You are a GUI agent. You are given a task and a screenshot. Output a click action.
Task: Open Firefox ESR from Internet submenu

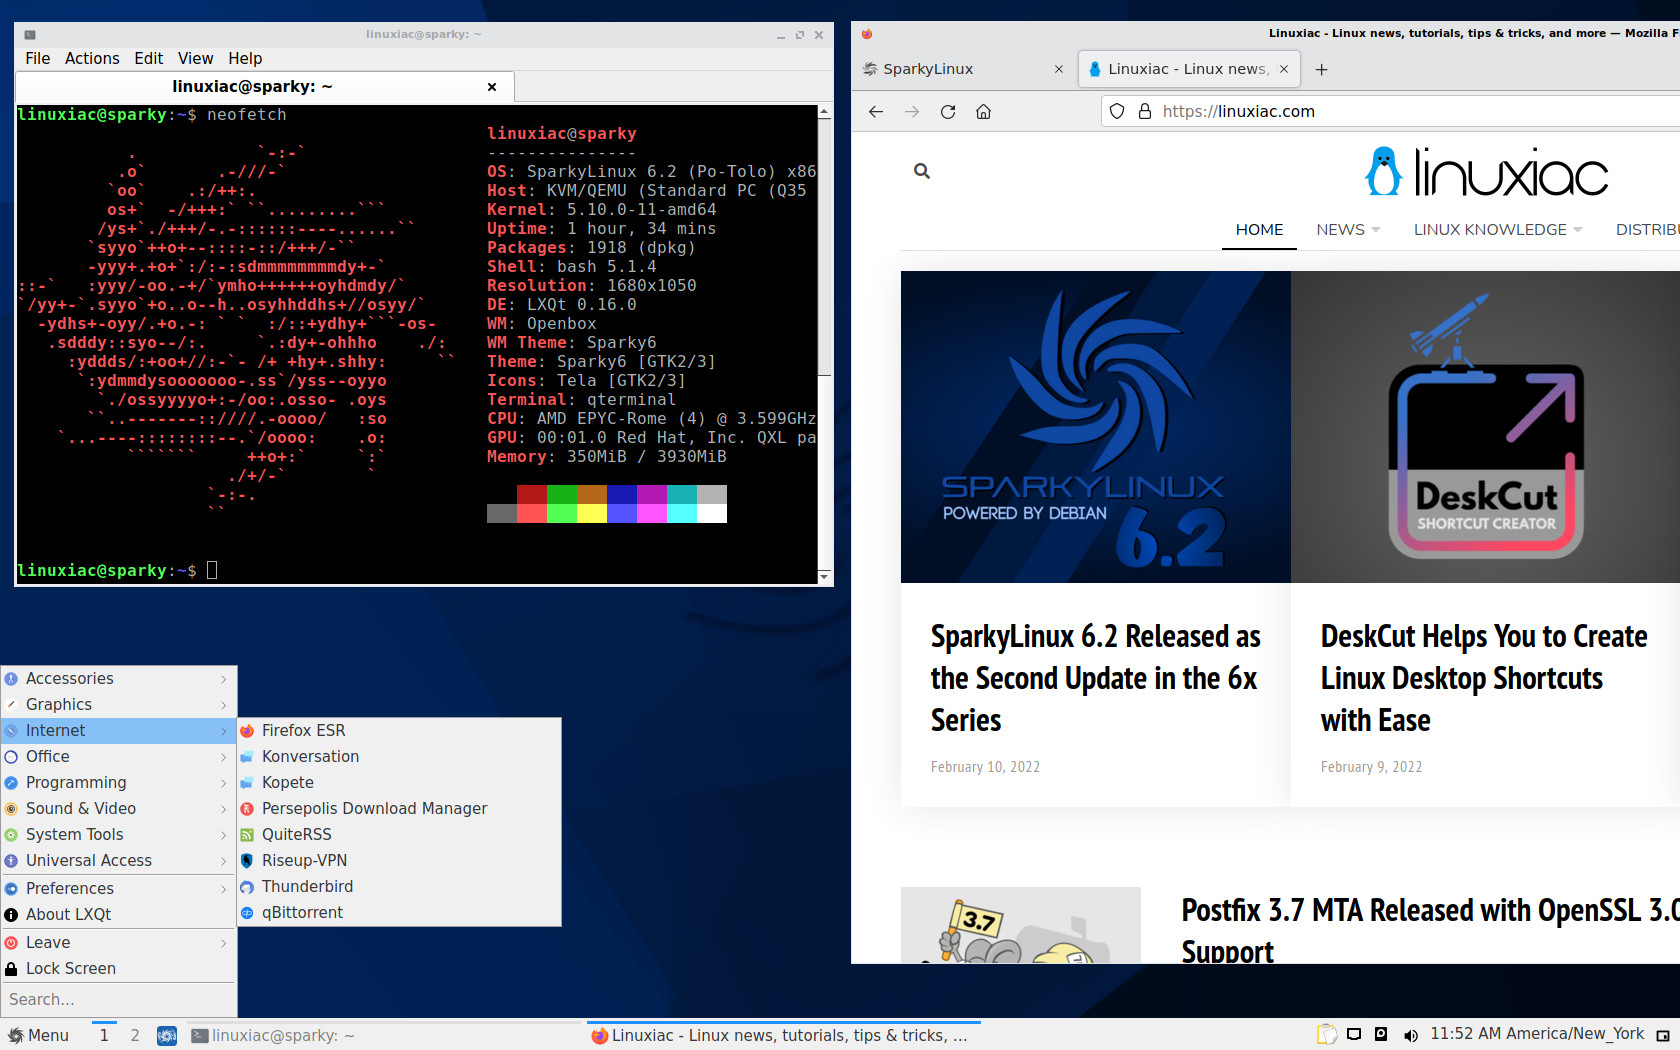click(x=399, y=731)
